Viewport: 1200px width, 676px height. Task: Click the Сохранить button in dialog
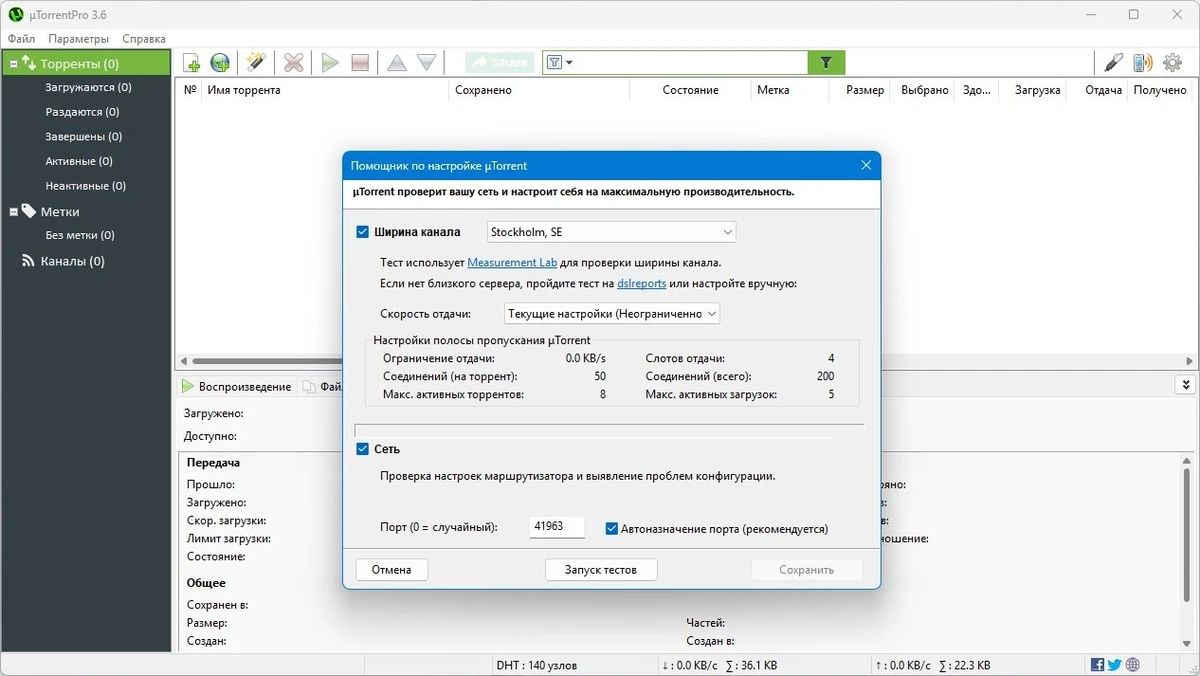(x=807, y=570)
